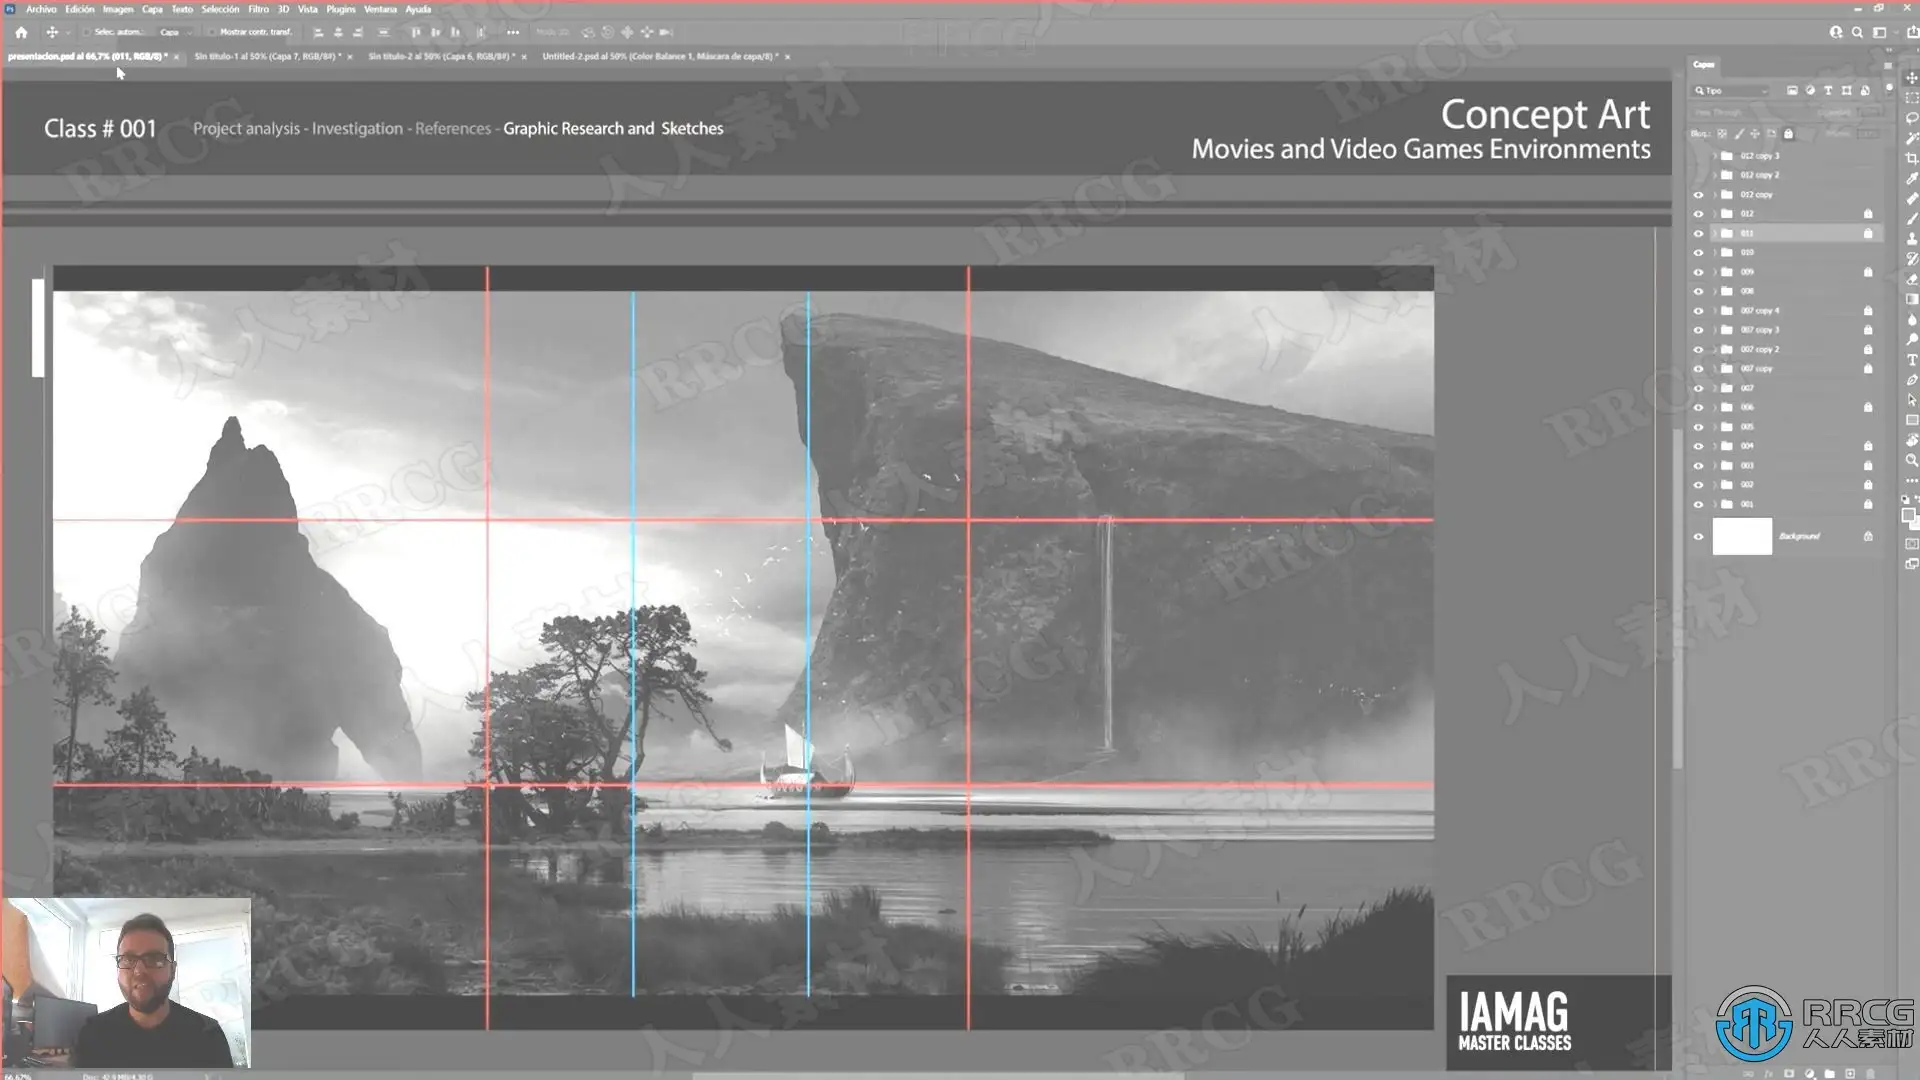
Task: Select the Type tool in the toolbar
Action: (1912, 360)
